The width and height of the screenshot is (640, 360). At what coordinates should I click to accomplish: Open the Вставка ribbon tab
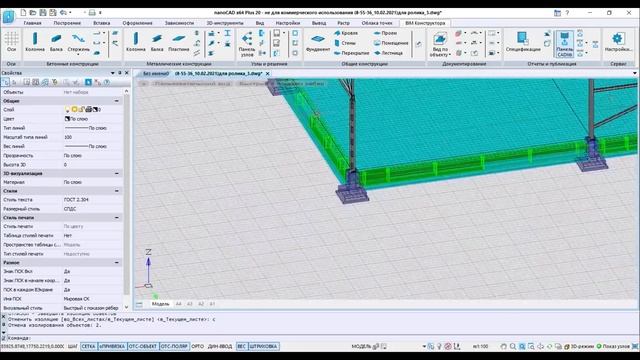101,23
